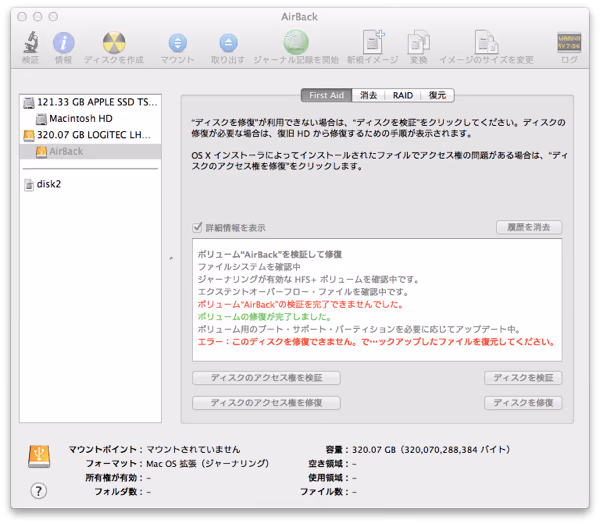The image size is (600, 524).
Task: Select AirBack volume in sidebar
Action: pos(91,152)
